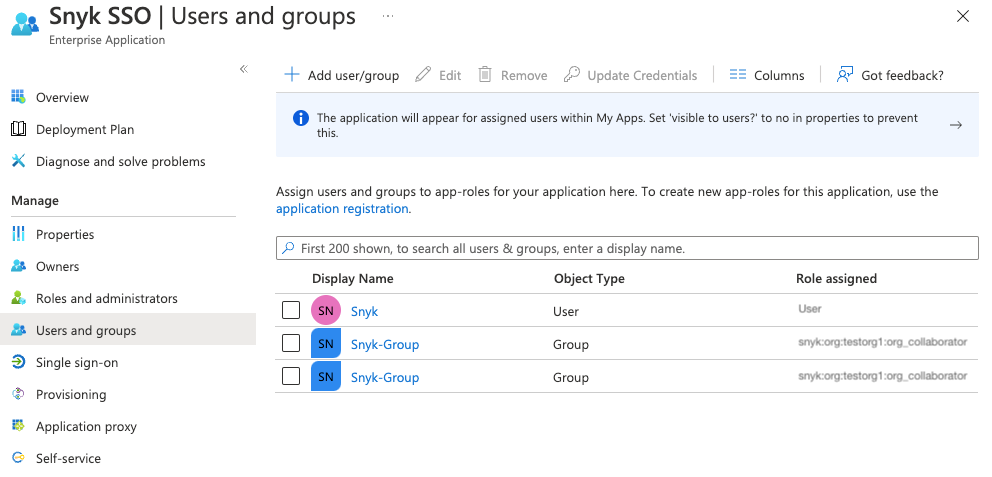Viewport: 992px width, 477px height.
Task: Click the key Update Credentials icon
Action: [x=571, y=75]
